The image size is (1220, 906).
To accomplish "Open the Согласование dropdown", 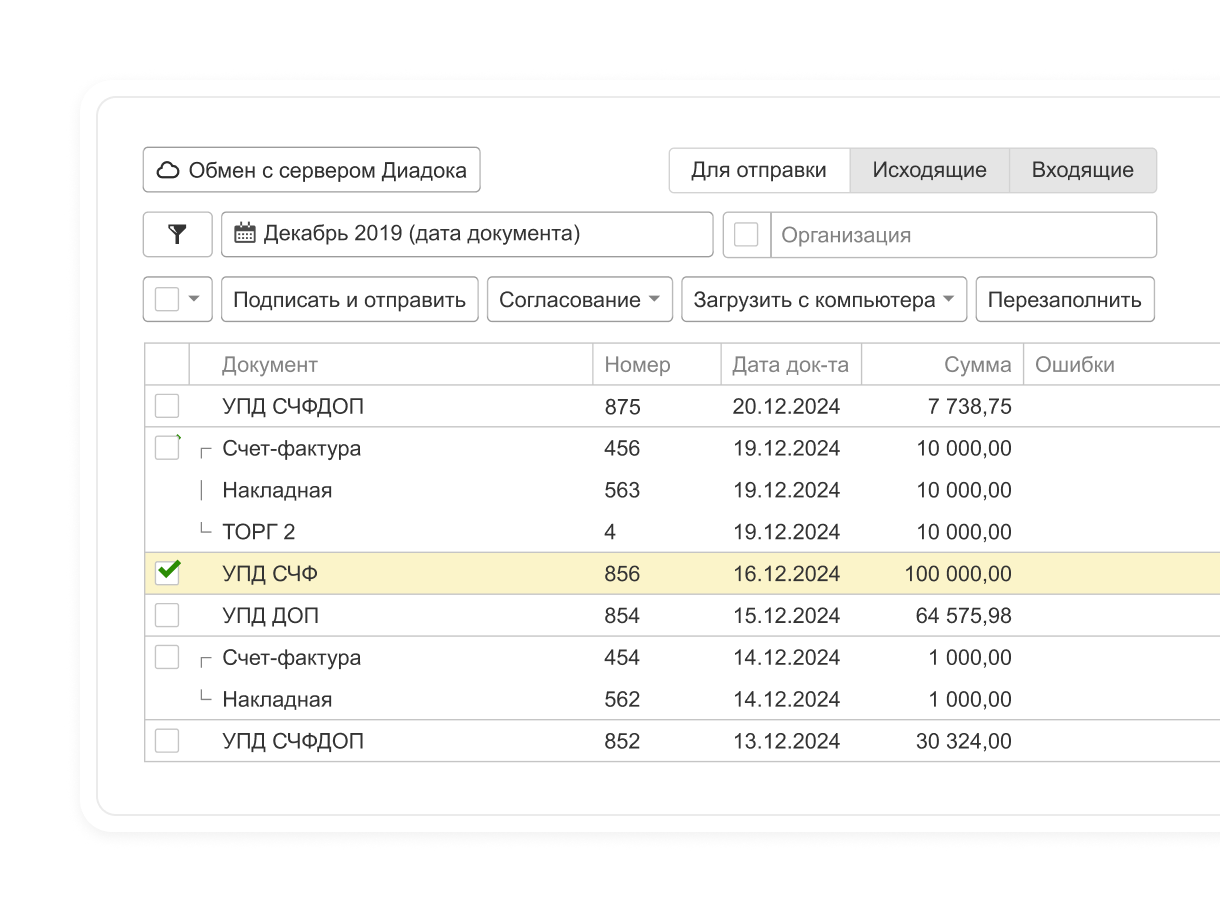I will [579, 299].
